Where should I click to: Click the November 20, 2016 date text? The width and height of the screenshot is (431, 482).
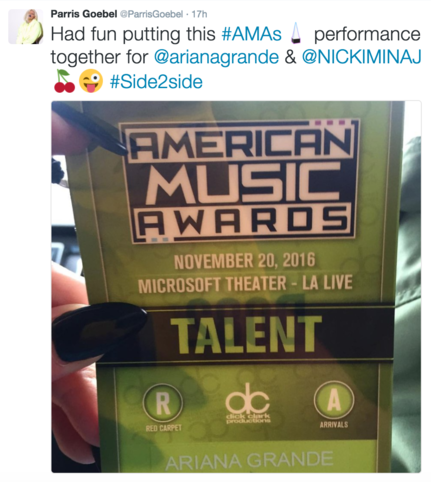[x=244, y=261]
